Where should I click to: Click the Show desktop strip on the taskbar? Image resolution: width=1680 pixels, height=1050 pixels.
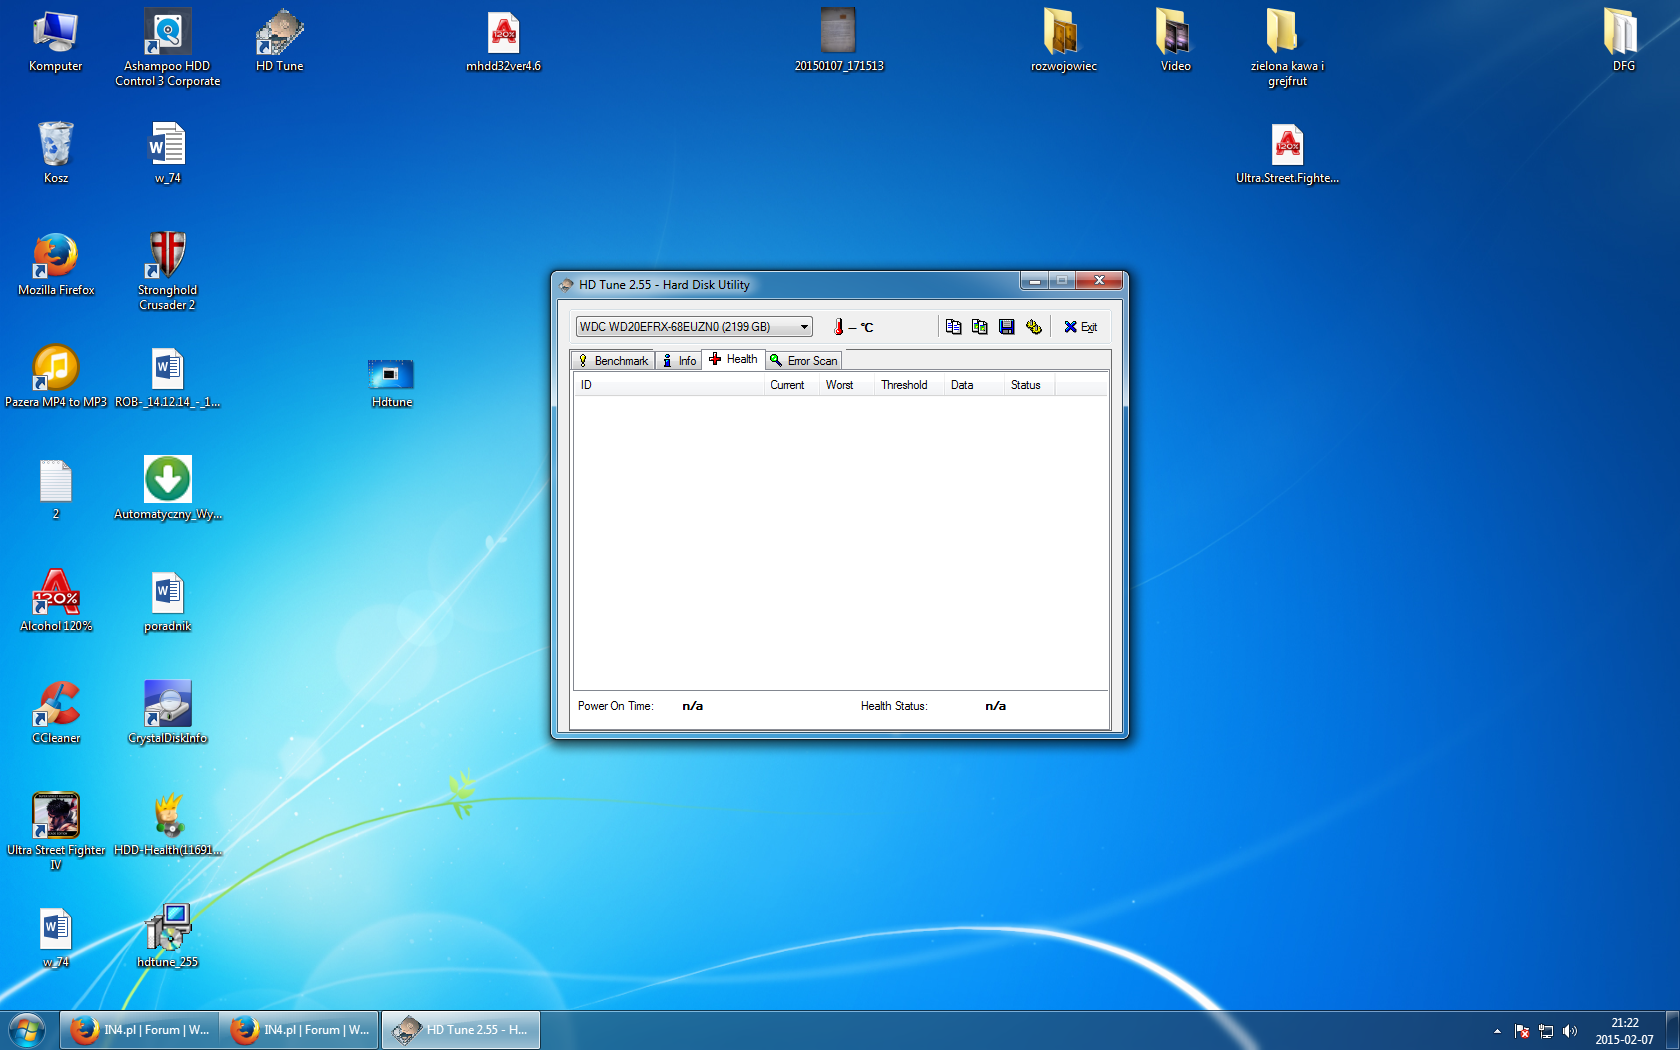[x=1672, y=1030]
